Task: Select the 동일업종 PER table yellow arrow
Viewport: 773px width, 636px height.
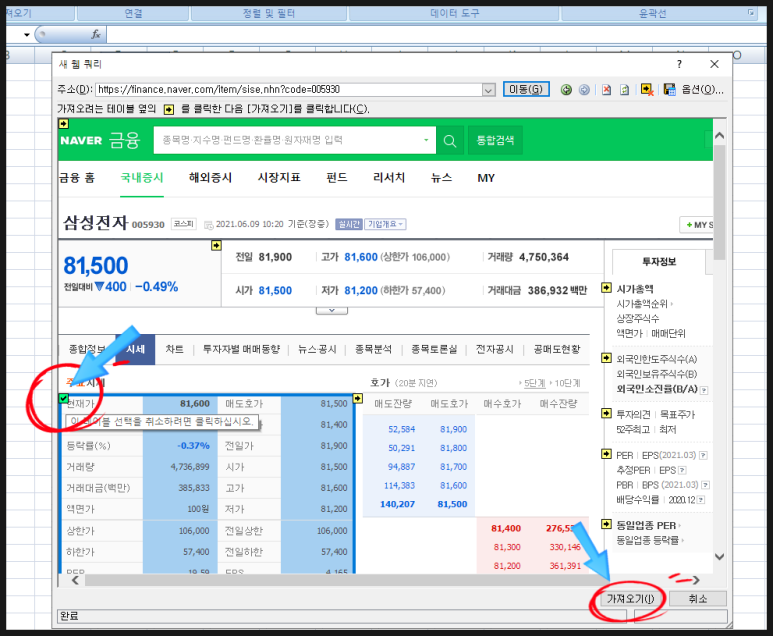Action: coord(606,524)
